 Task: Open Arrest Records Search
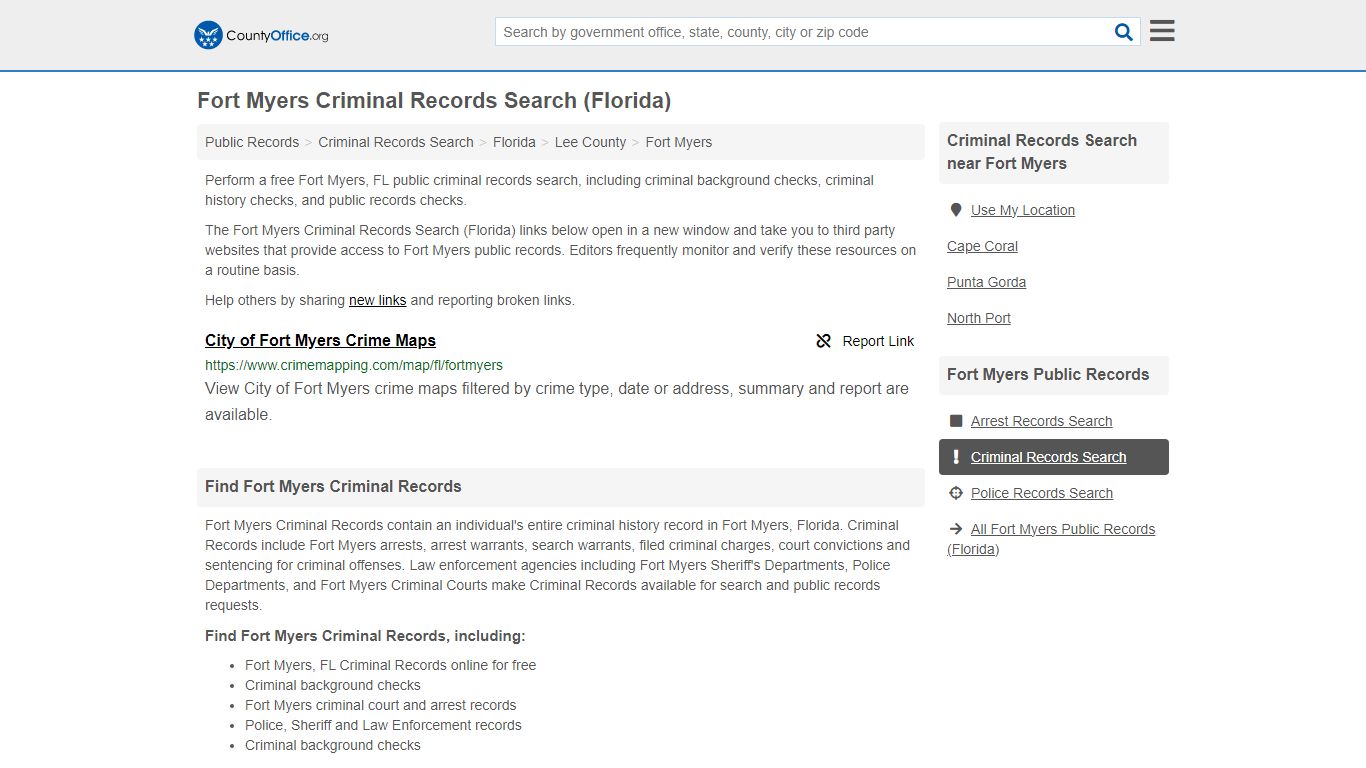tap(1041, 421)
